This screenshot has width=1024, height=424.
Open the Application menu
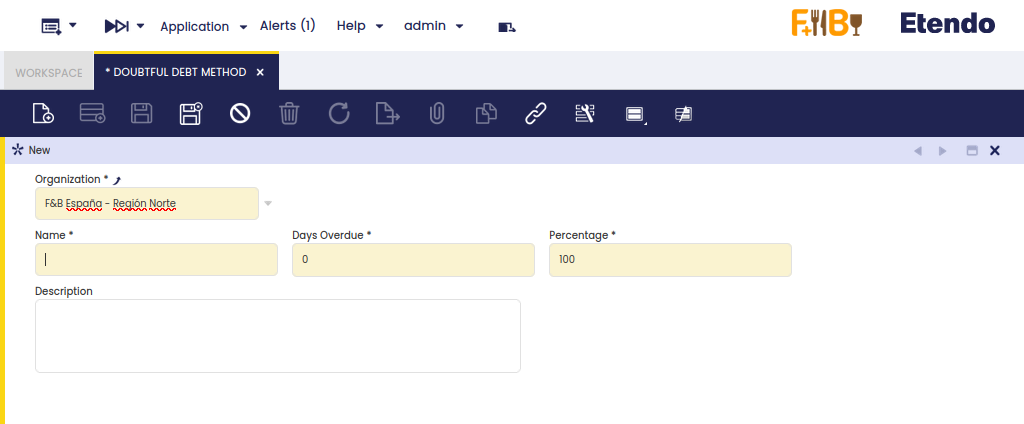click(x=204, y=27)
